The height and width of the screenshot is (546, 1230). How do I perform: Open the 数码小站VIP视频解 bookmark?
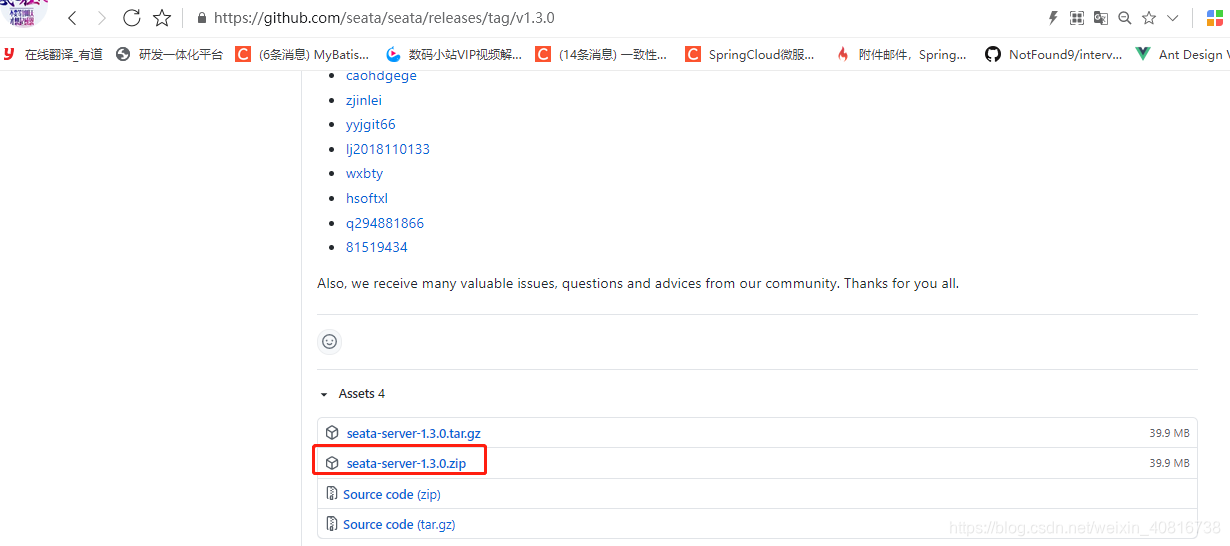[x=453, y=54]
